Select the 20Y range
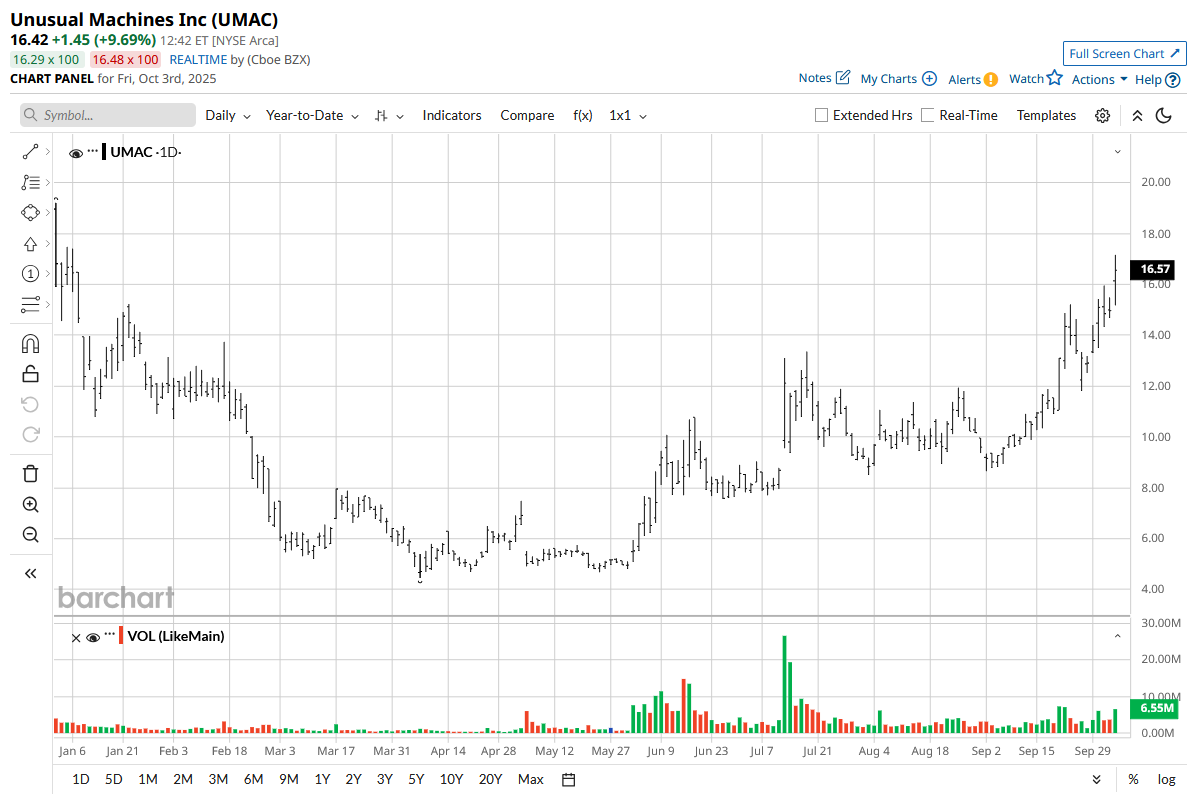The width and height of the screenshot is (1202, 808). [490, 779]
